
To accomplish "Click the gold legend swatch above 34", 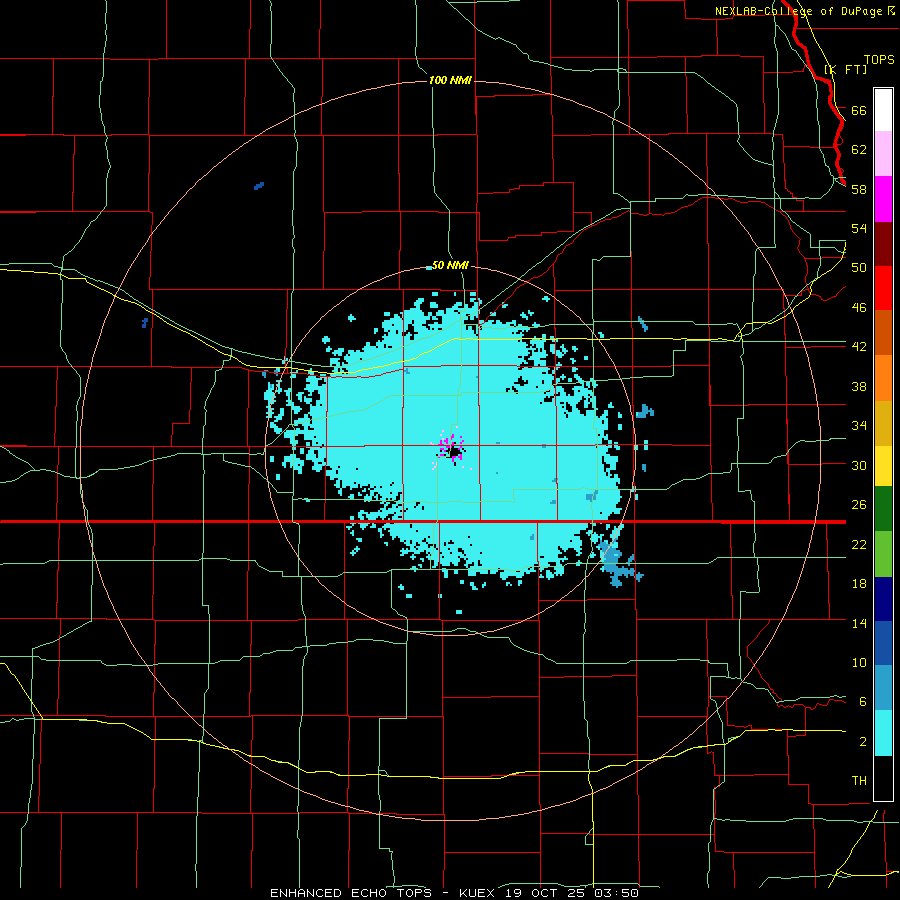I will pos(883,423).
